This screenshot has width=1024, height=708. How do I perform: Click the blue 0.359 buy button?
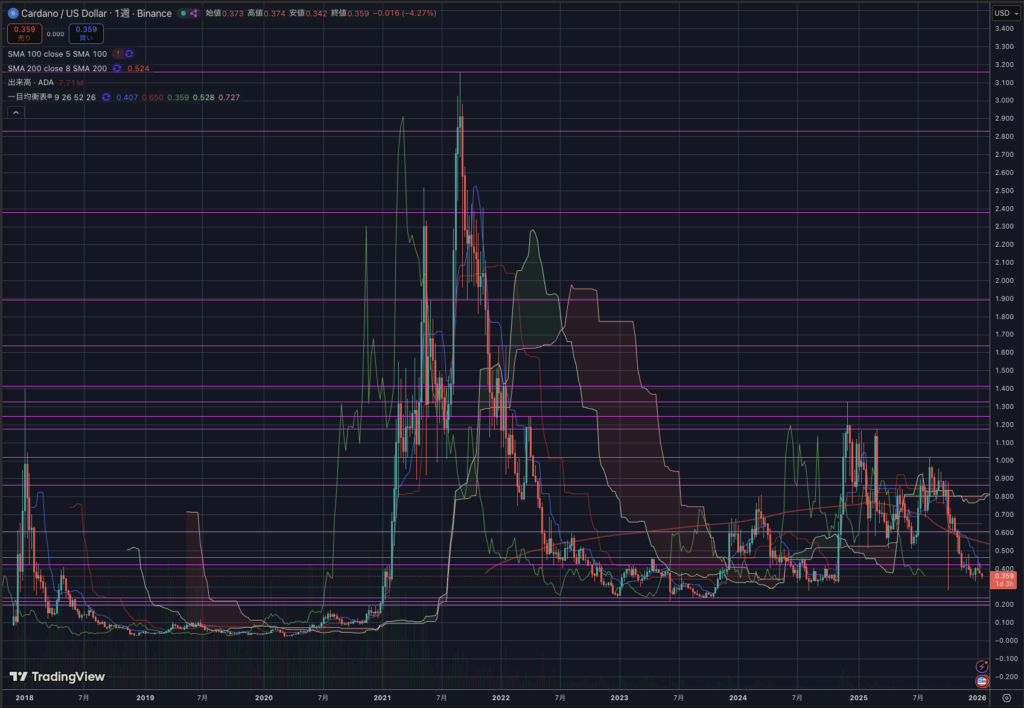click(x=85, y=33)
